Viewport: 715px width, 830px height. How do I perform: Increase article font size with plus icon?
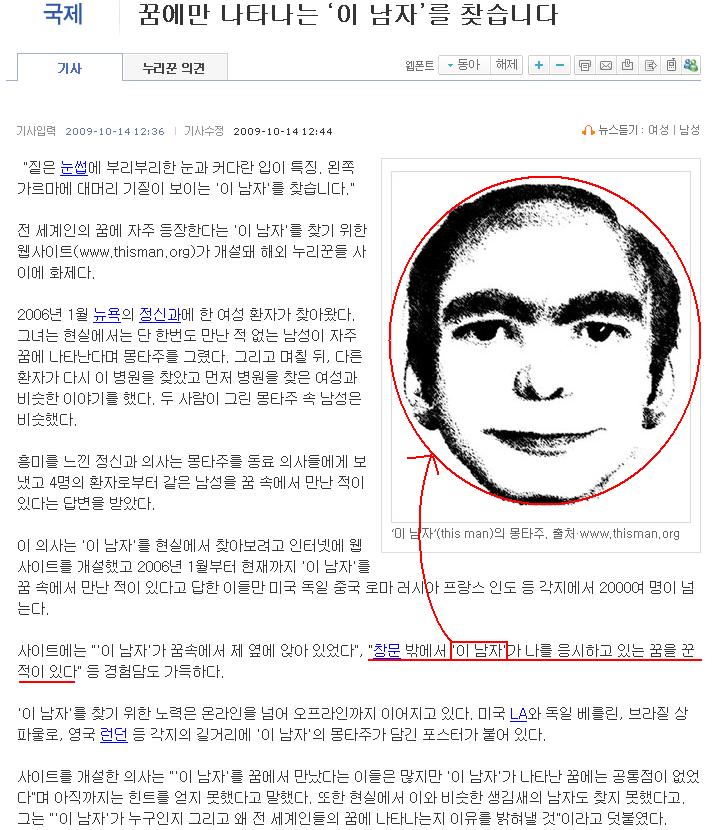[539, 65]
